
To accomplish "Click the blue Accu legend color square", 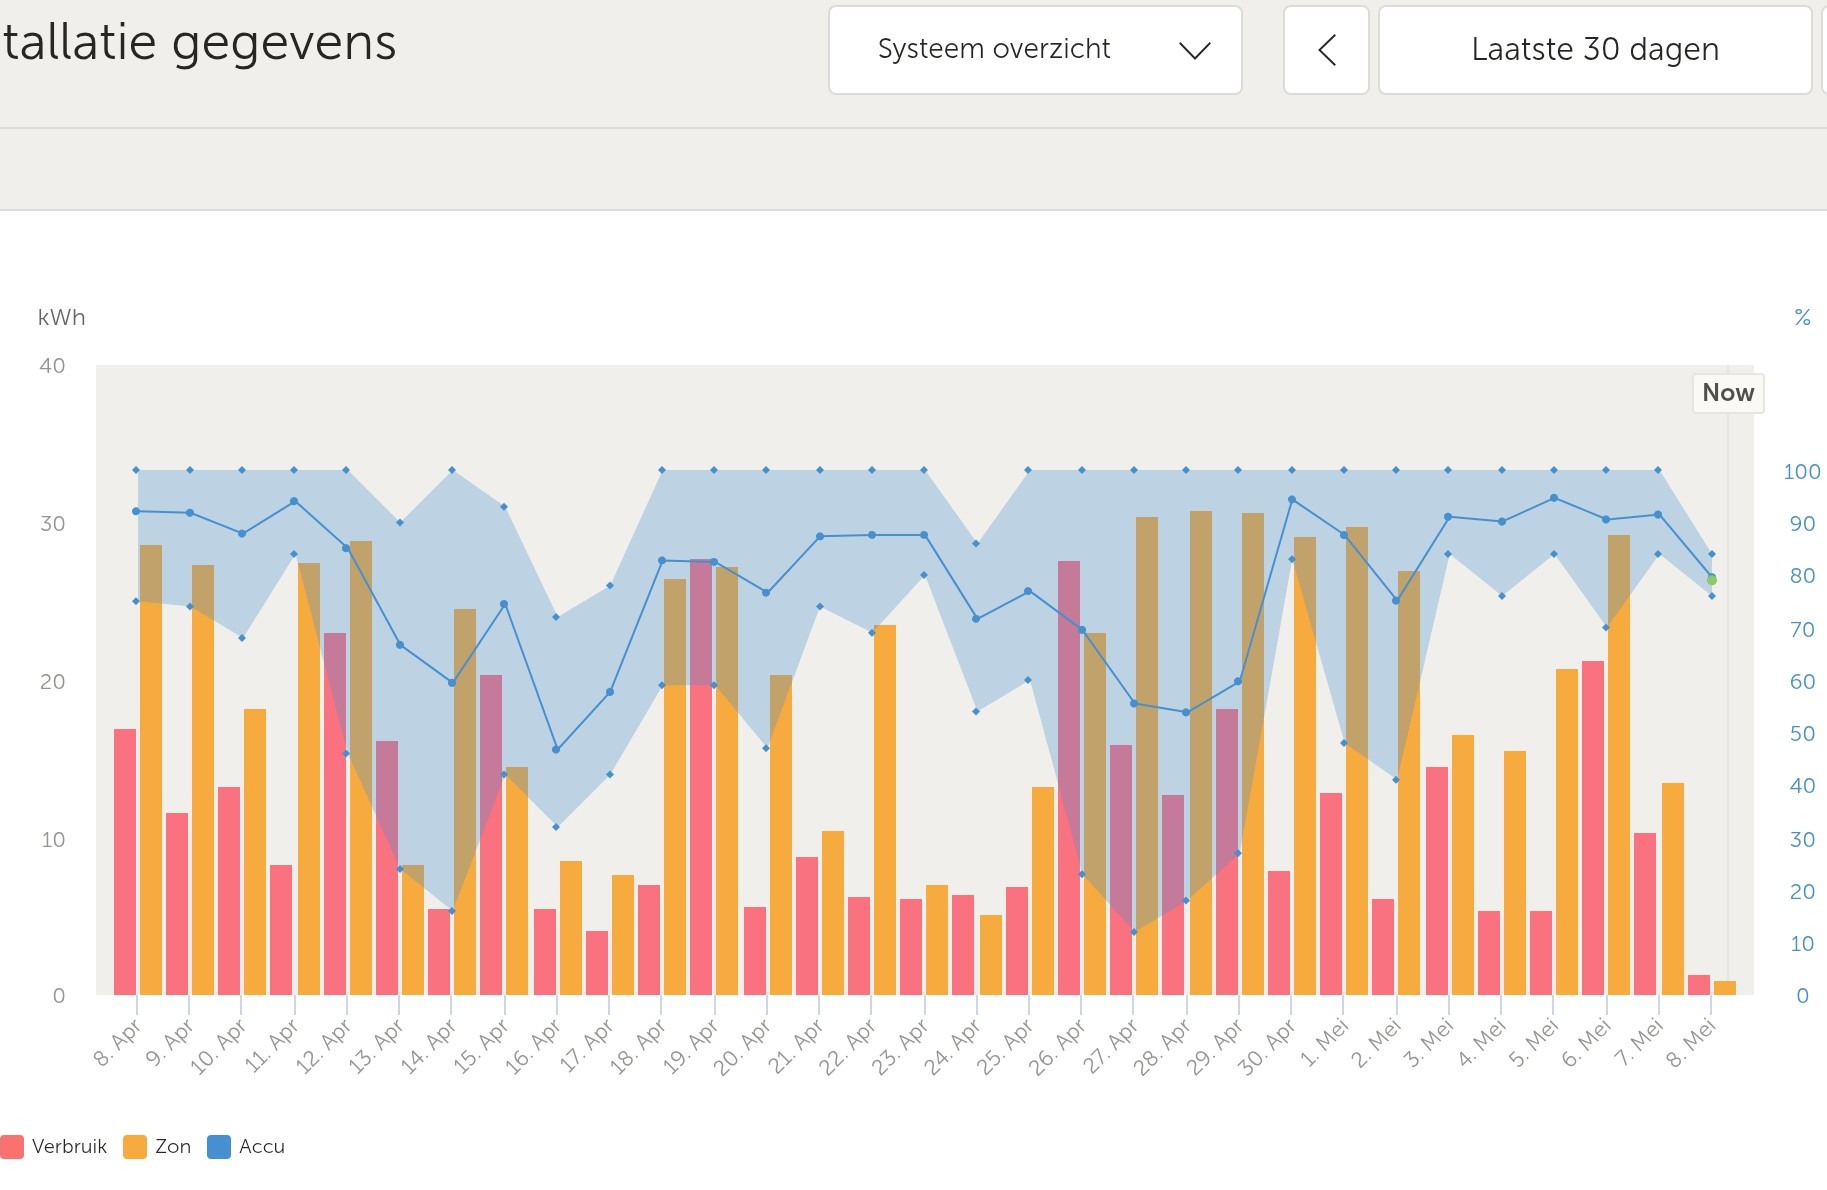I will (218, 1147).
